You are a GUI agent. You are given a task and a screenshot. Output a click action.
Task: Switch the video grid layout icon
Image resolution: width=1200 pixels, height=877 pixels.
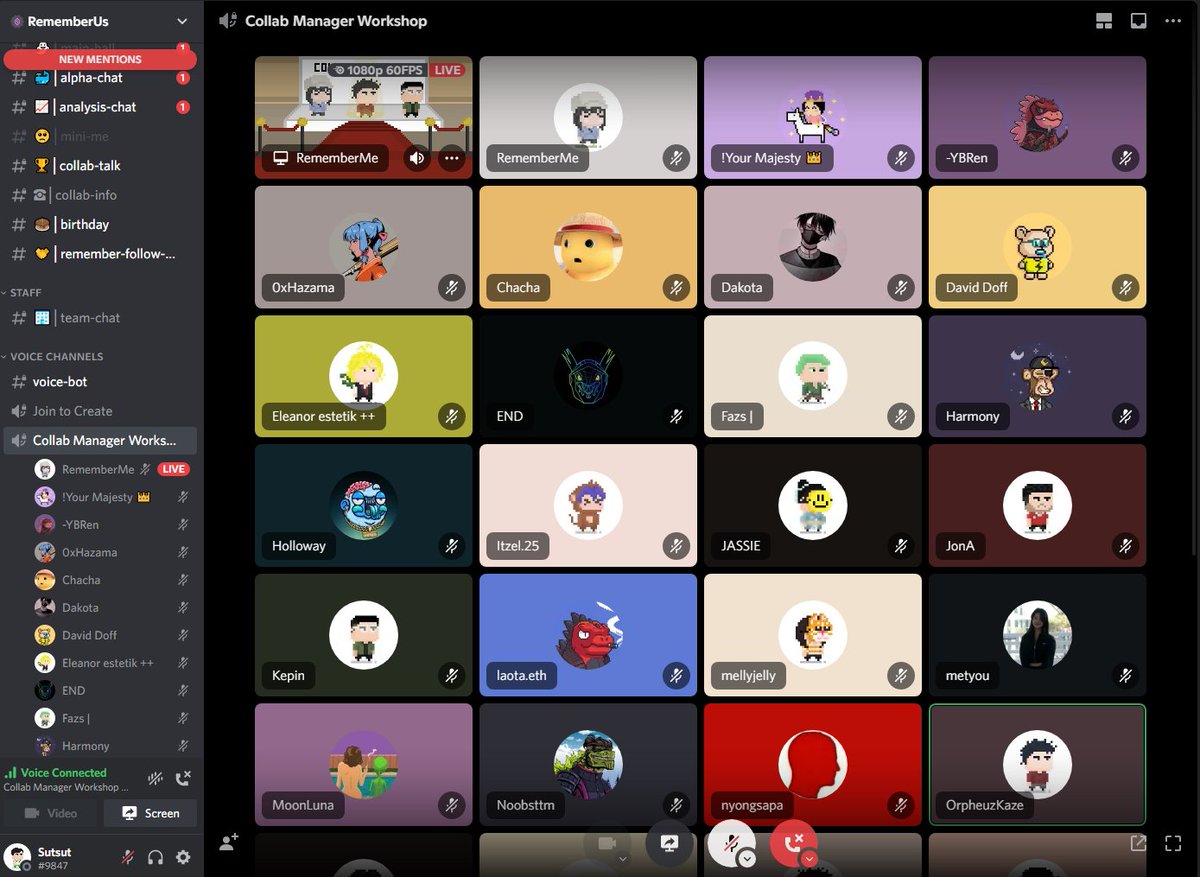point(1104,21)
